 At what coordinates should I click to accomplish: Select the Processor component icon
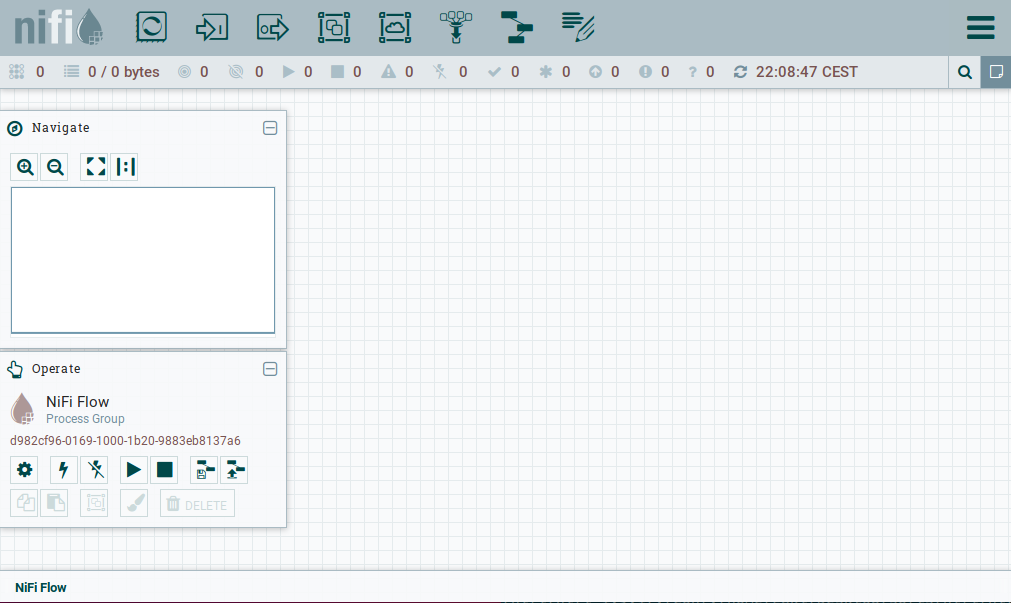152,28
